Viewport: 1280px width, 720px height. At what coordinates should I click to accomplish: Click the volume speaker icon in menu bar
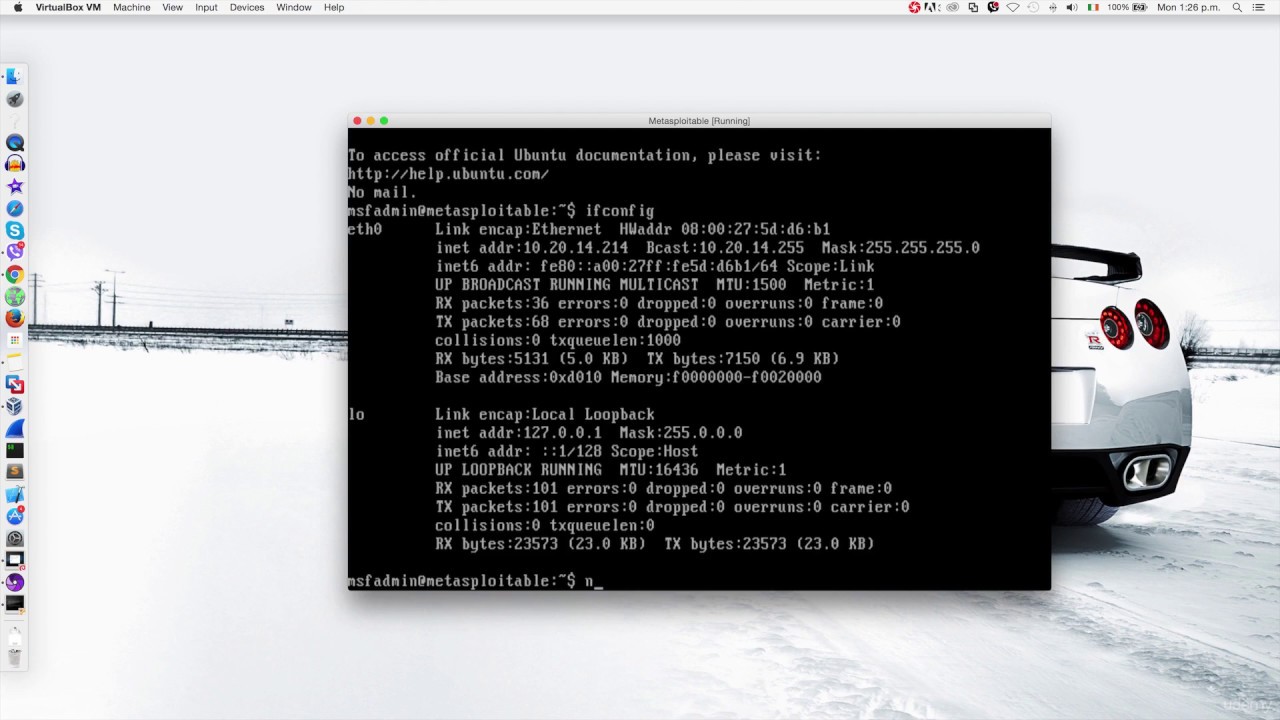(x=1070, y=7)
